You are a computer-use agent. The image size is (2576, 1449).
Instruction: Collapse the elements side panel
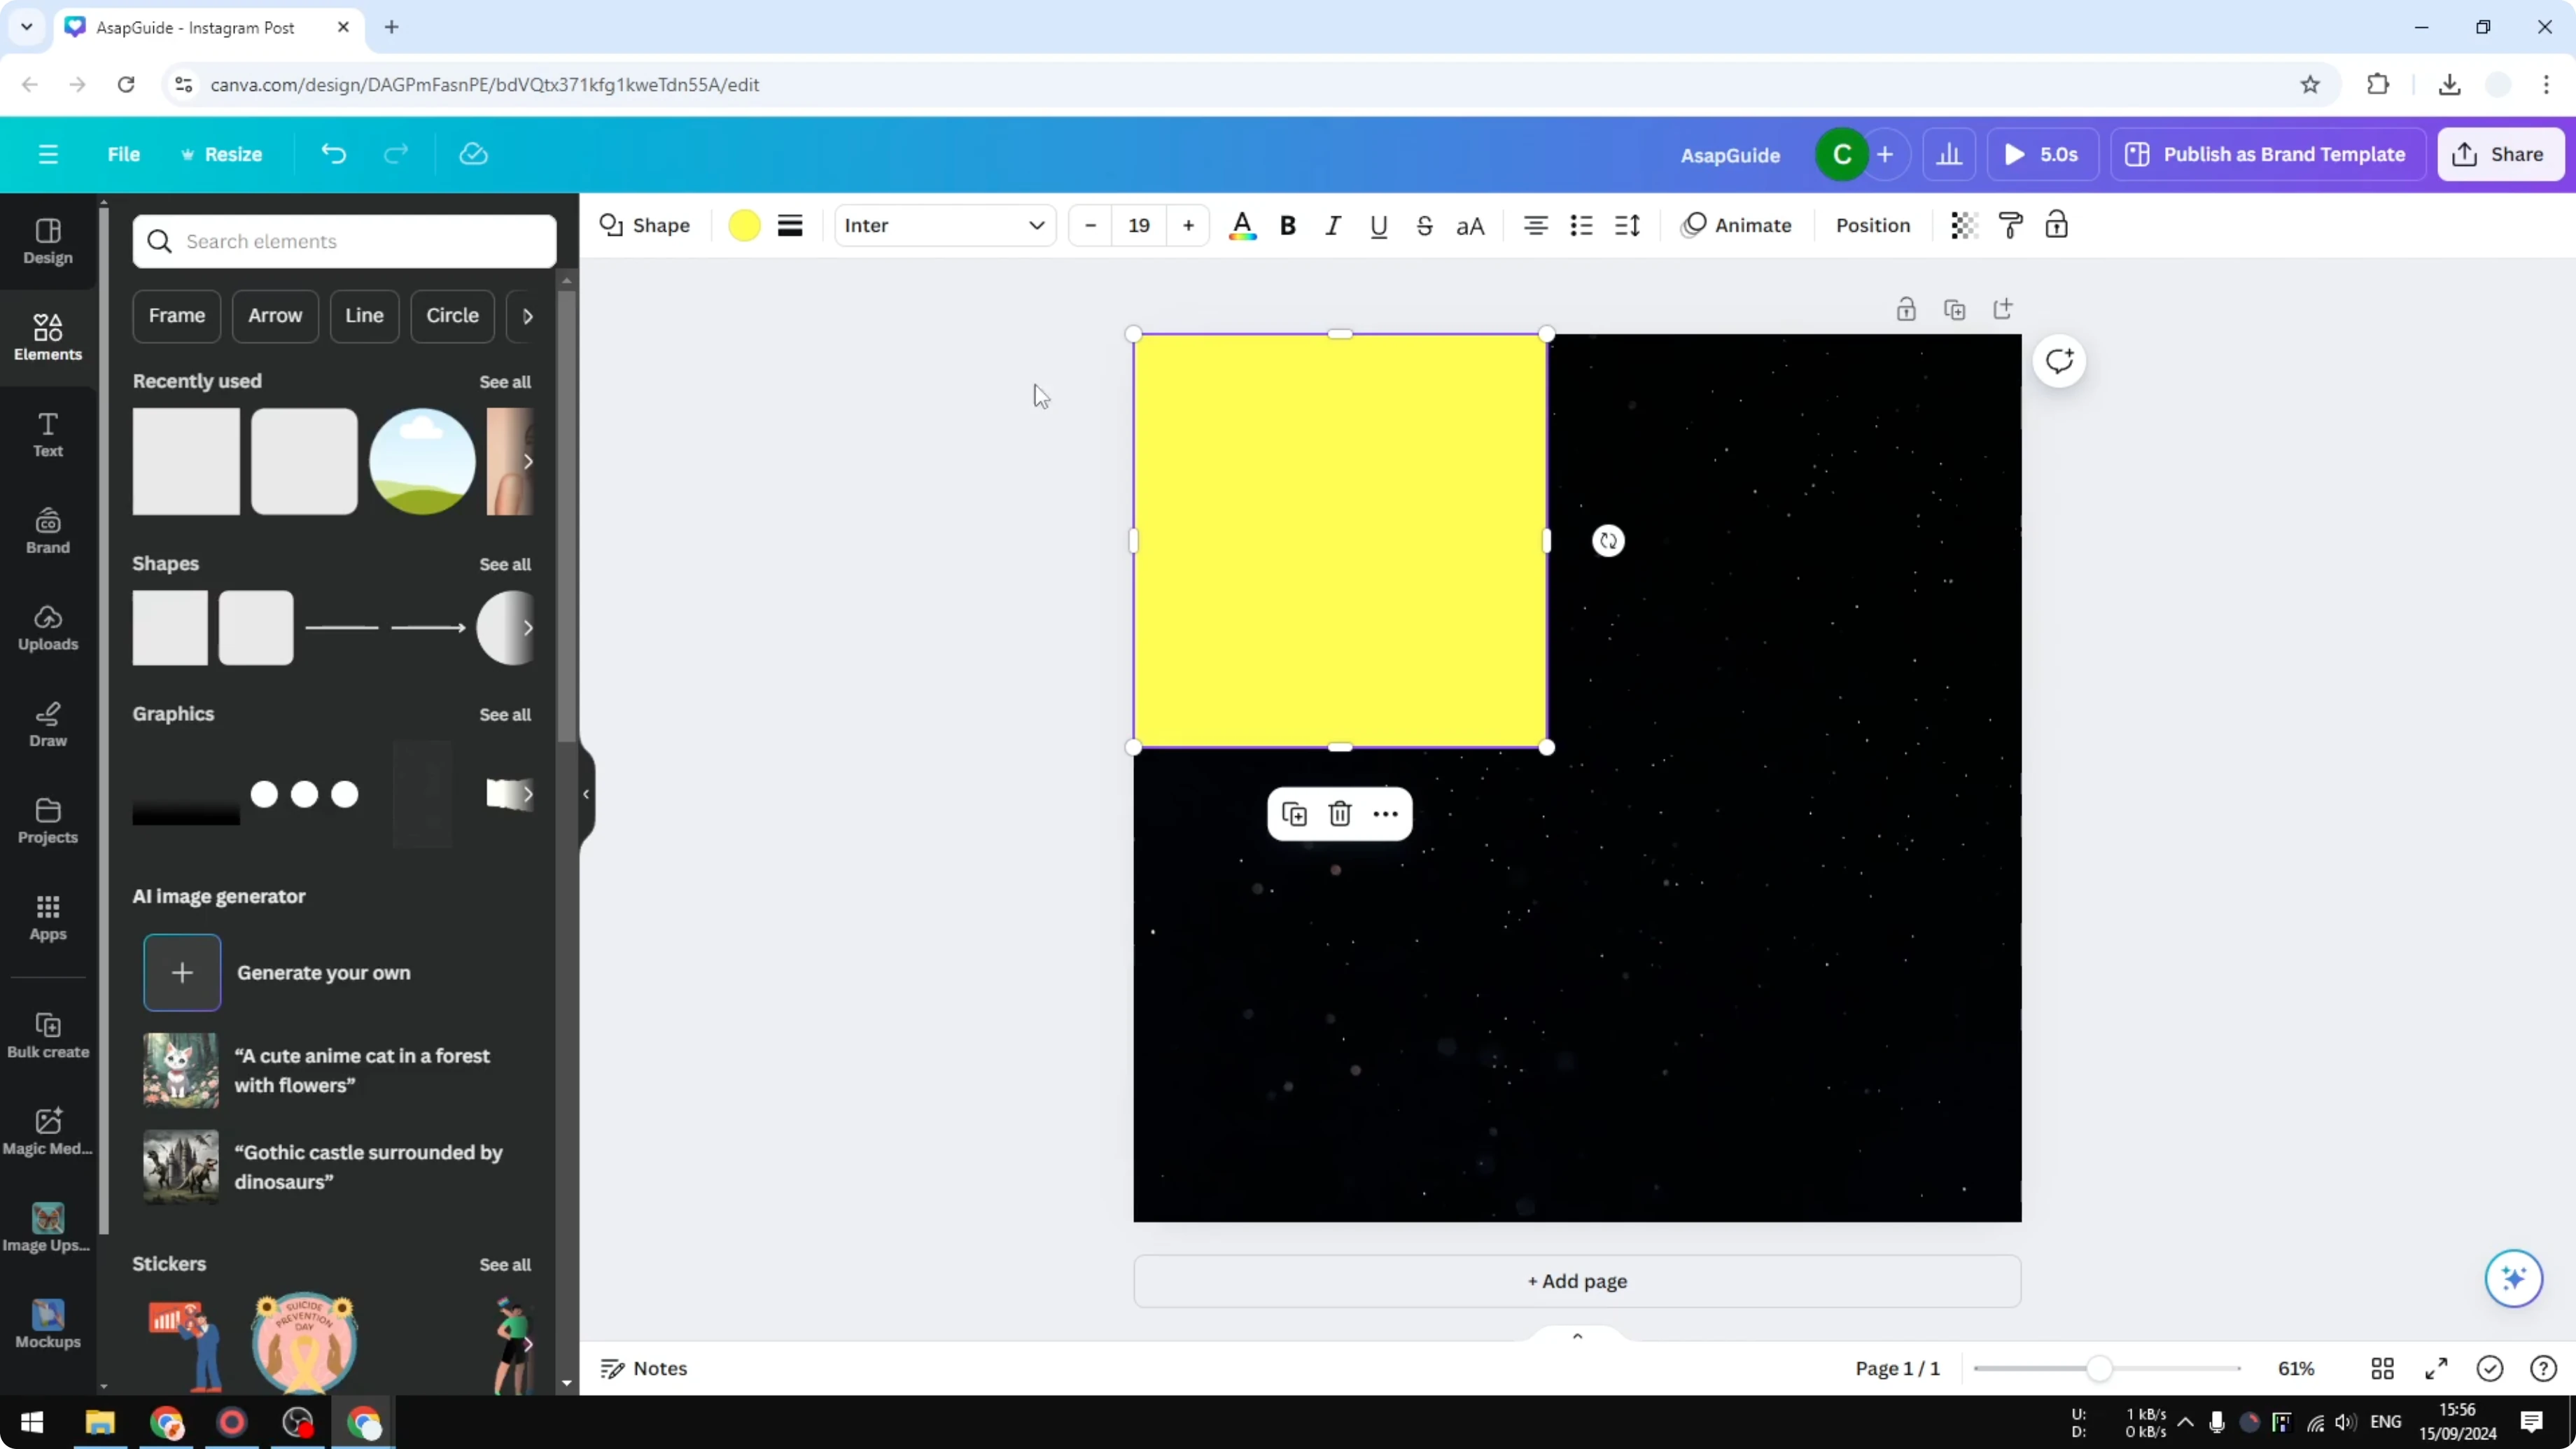(586, 794)
